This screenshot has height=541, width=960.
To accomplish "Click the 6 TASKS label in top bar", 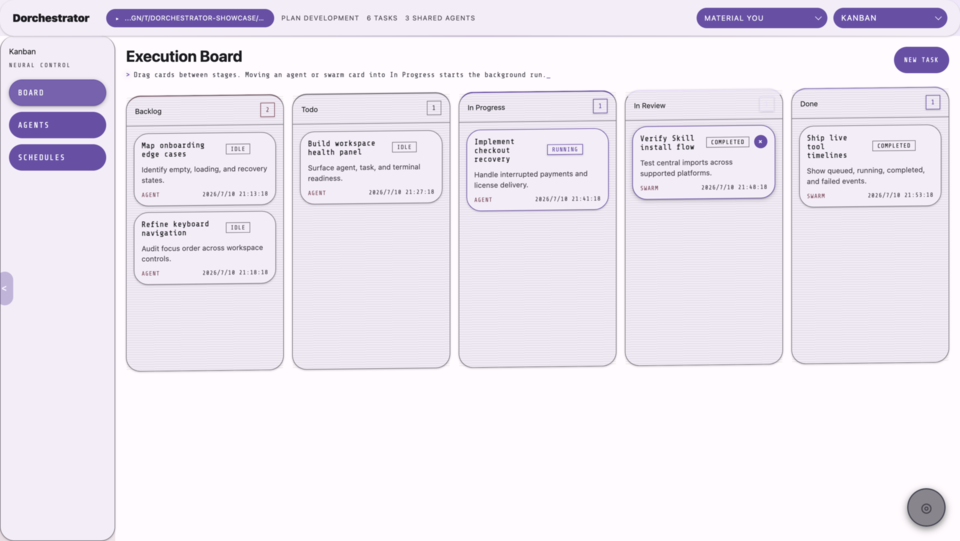I will tap(382, 18).
